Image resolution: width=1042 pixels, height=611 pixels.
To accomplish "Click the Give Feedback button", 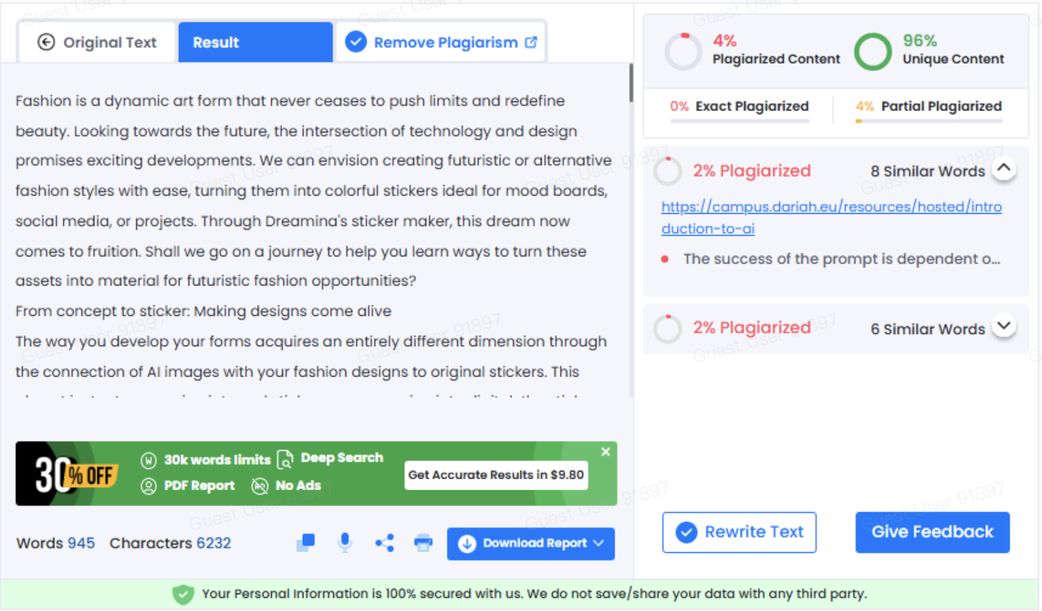I will coord(932,532).
